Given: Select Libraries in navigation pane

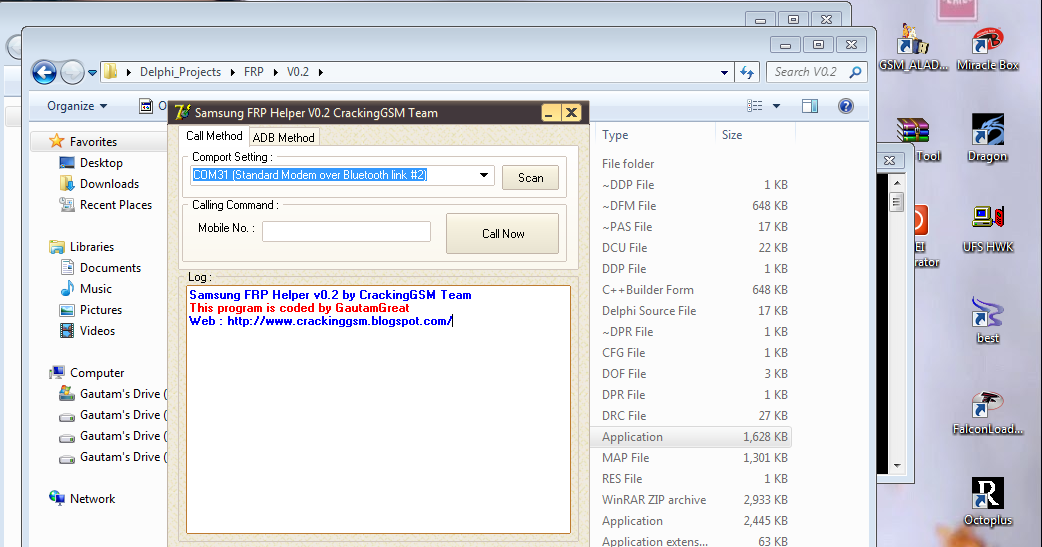Looking at the screenshot, I should tap(92, 247).
